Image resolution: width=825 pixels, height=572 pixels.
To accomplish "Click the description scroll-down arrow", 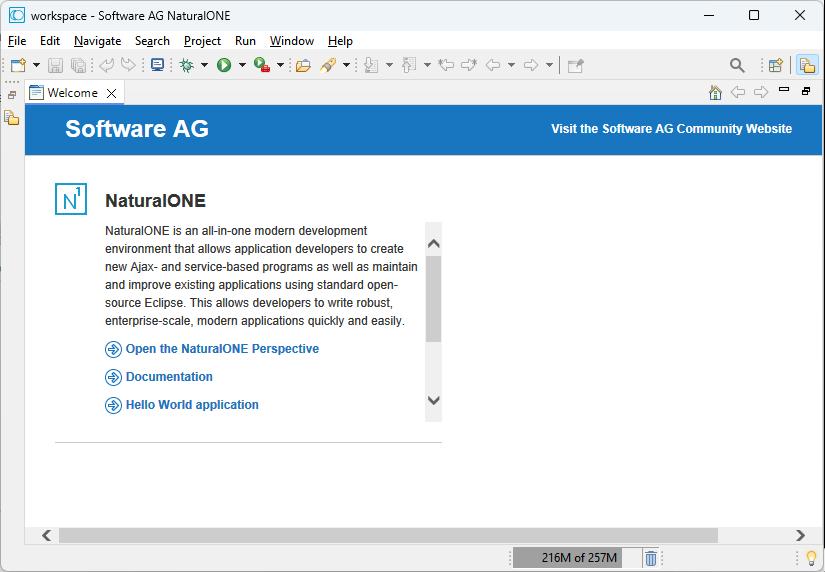I will coord(433,400).
